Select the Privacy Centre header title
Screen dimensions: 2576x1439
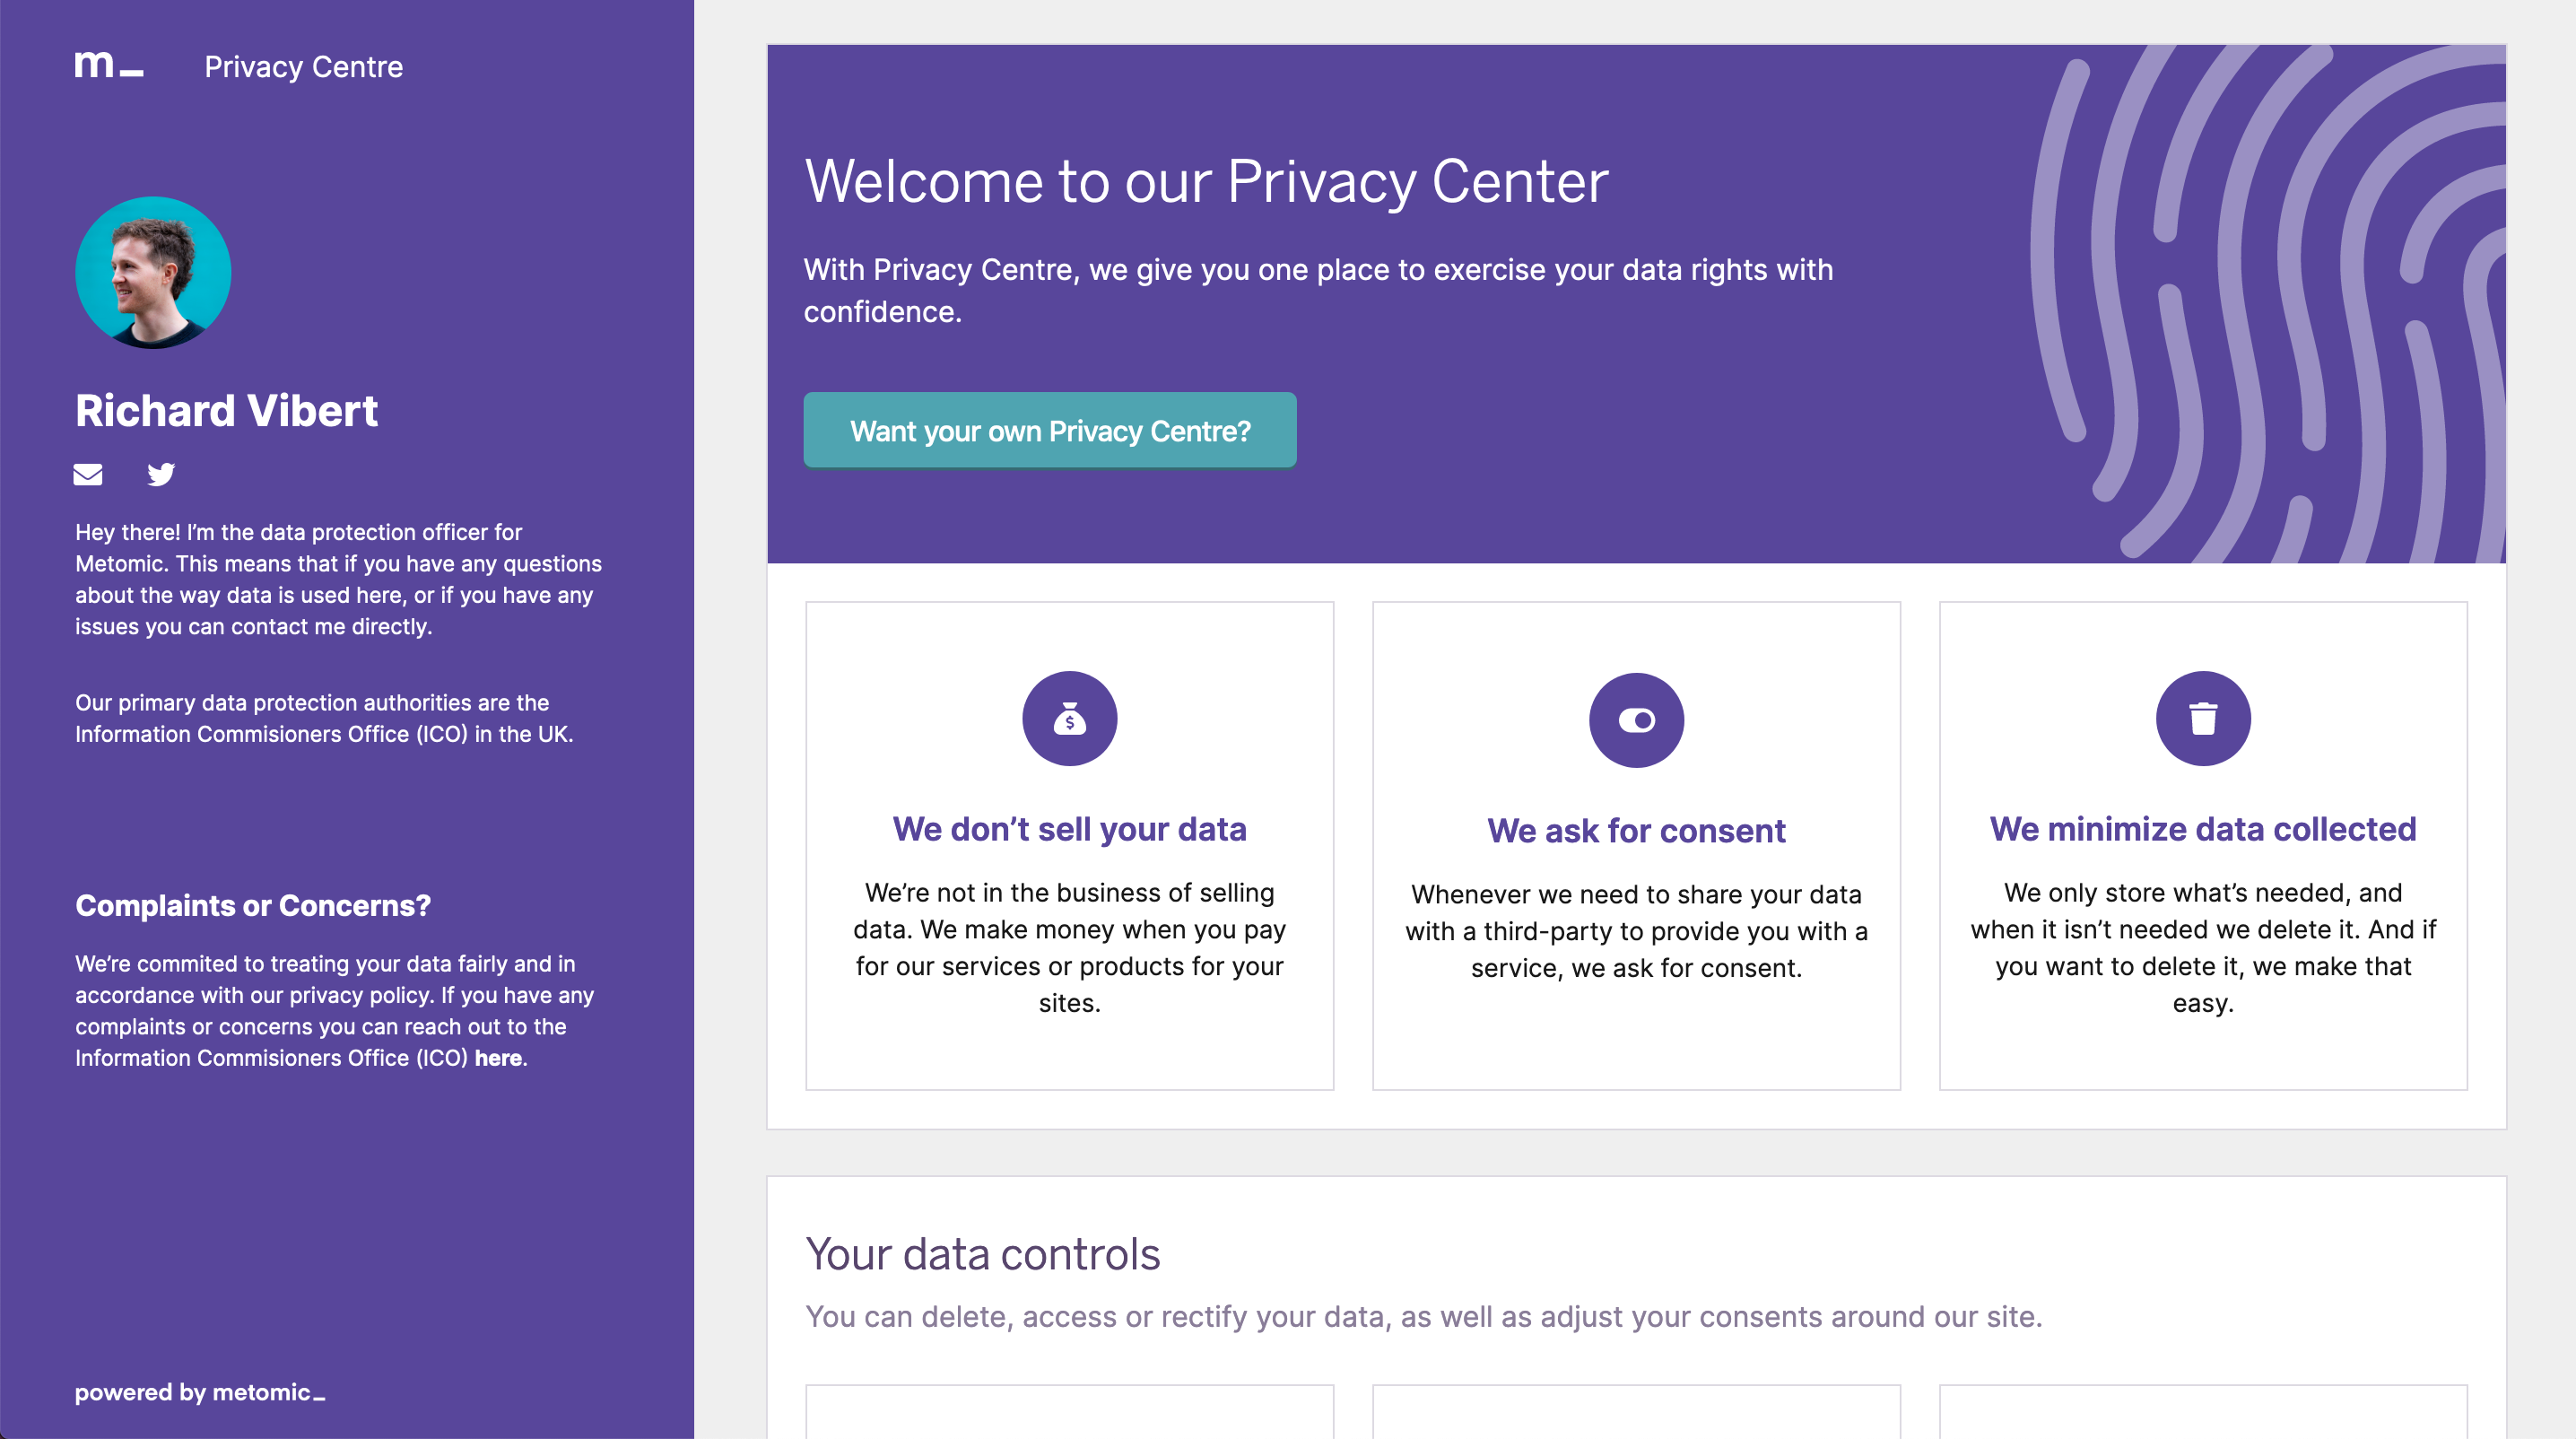304,67
